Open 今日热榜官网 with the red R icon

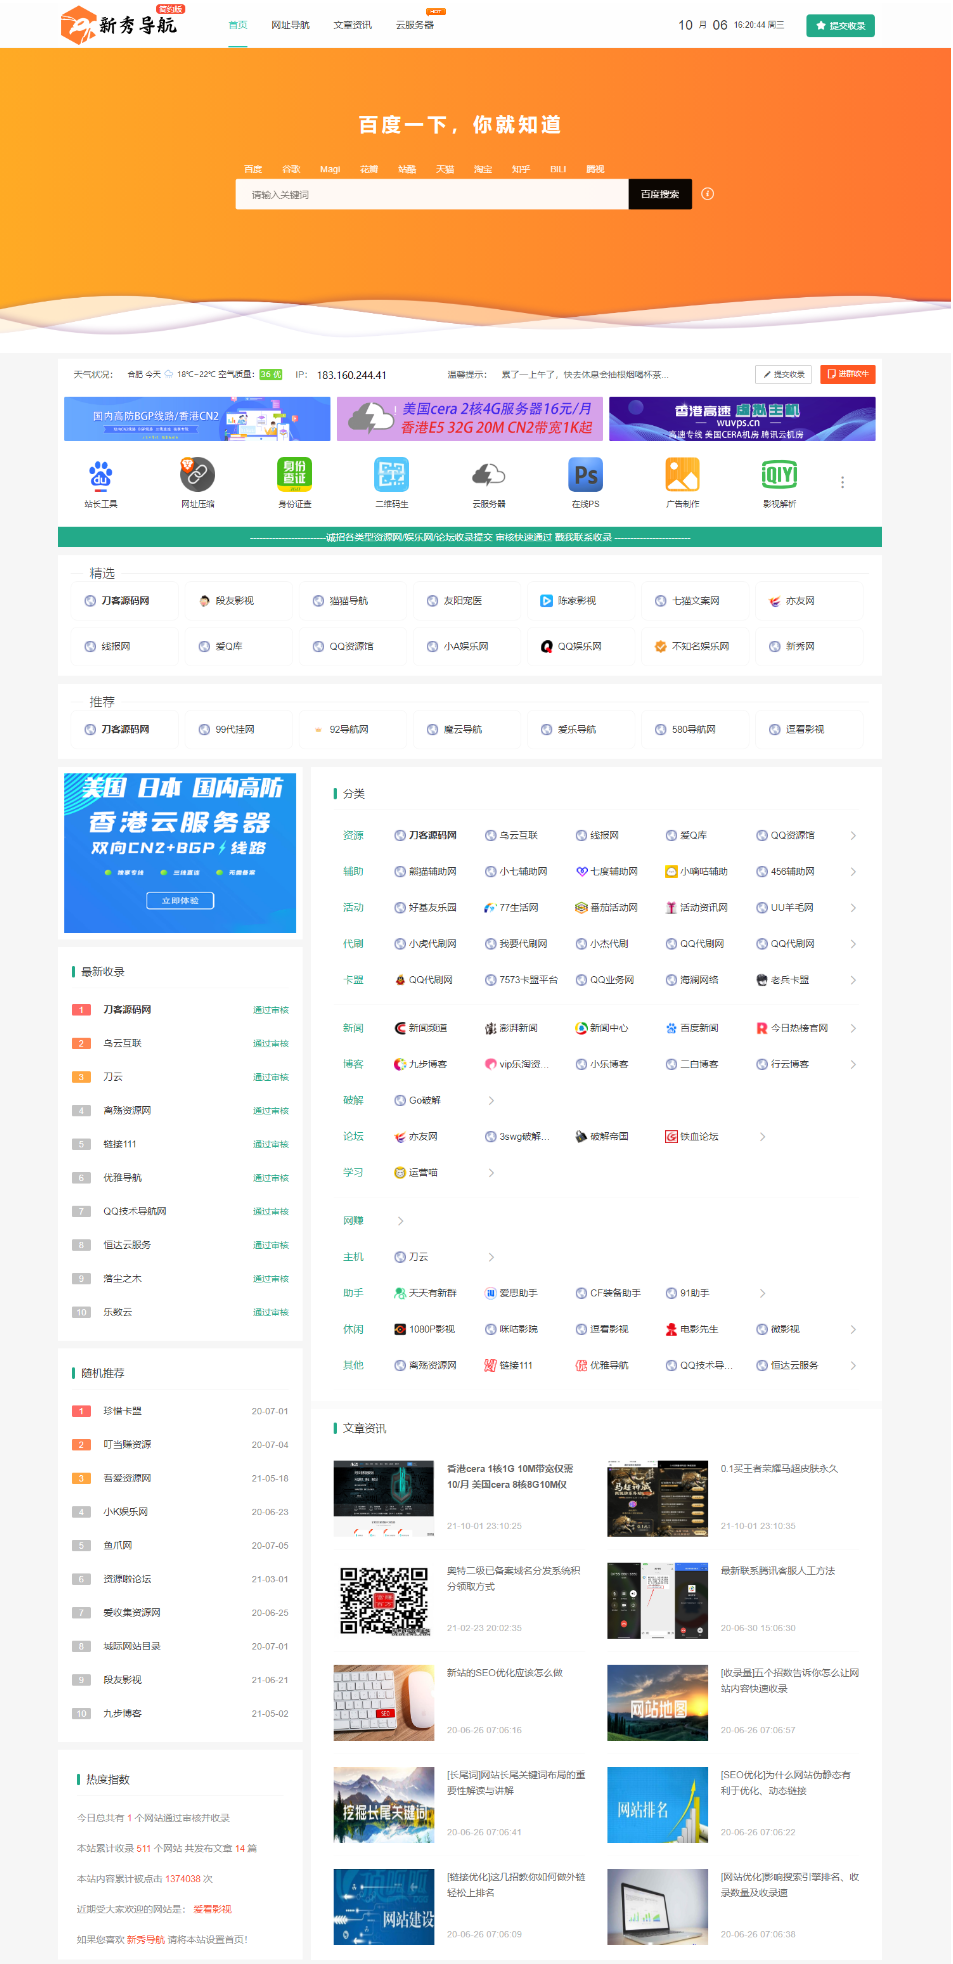(792, 1028)
